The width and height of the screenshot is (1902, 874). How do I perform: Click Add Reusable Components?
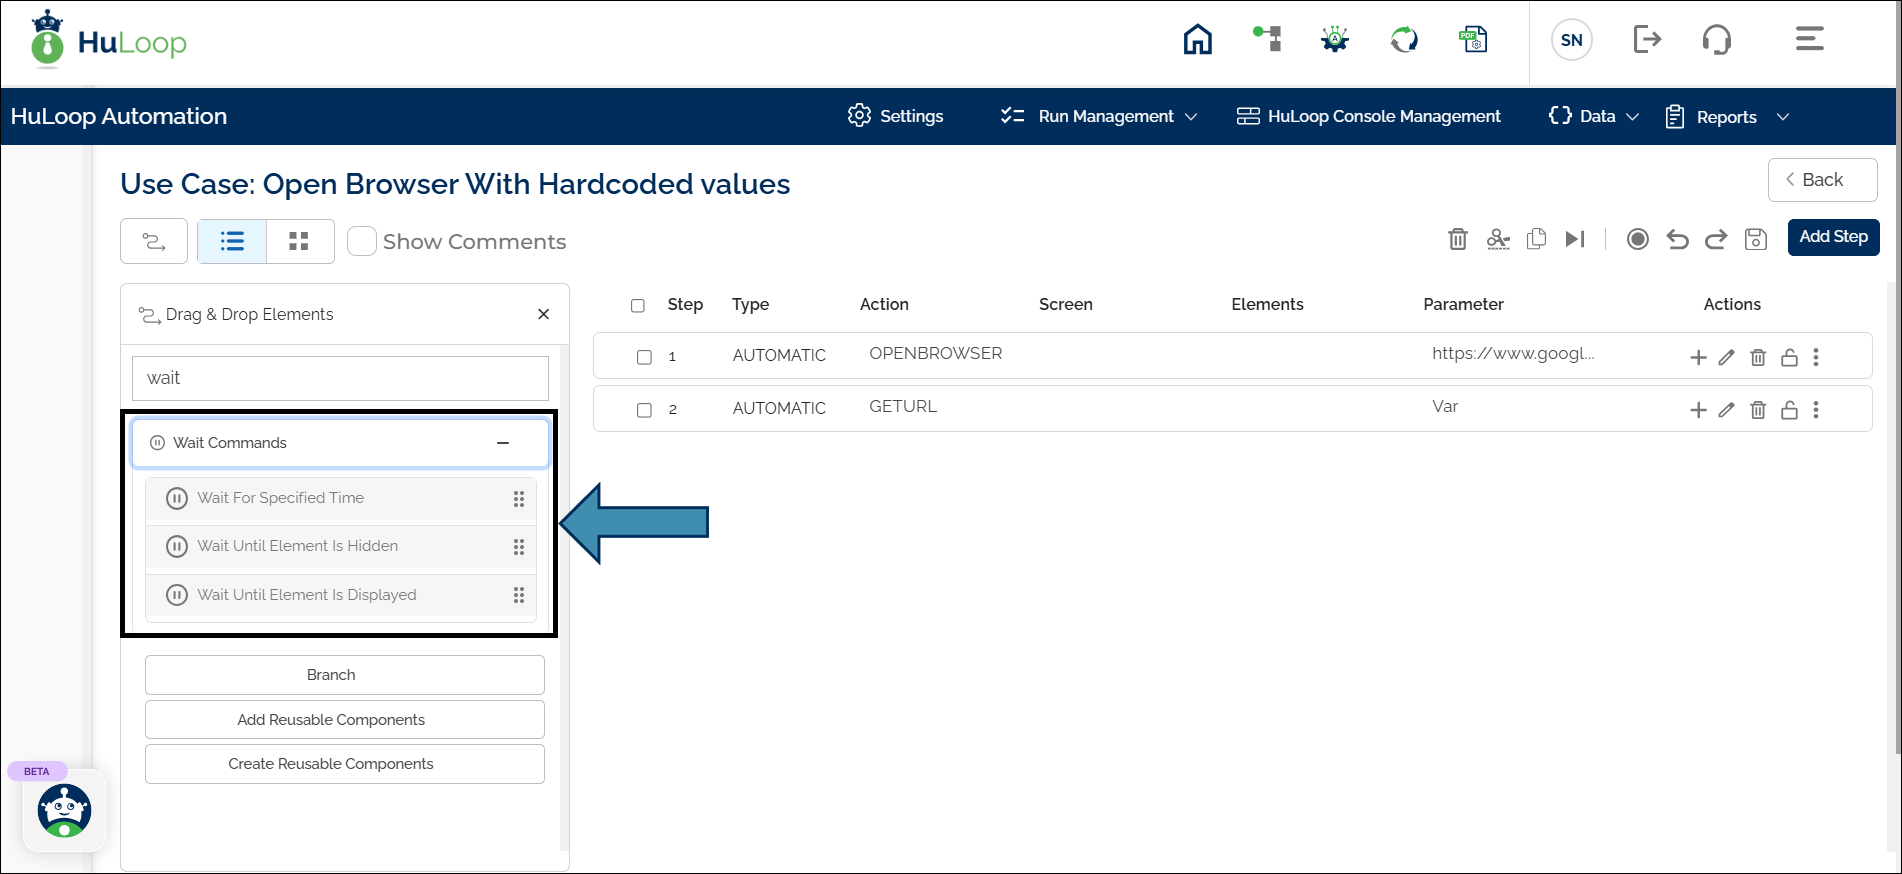tap(345, 720)
